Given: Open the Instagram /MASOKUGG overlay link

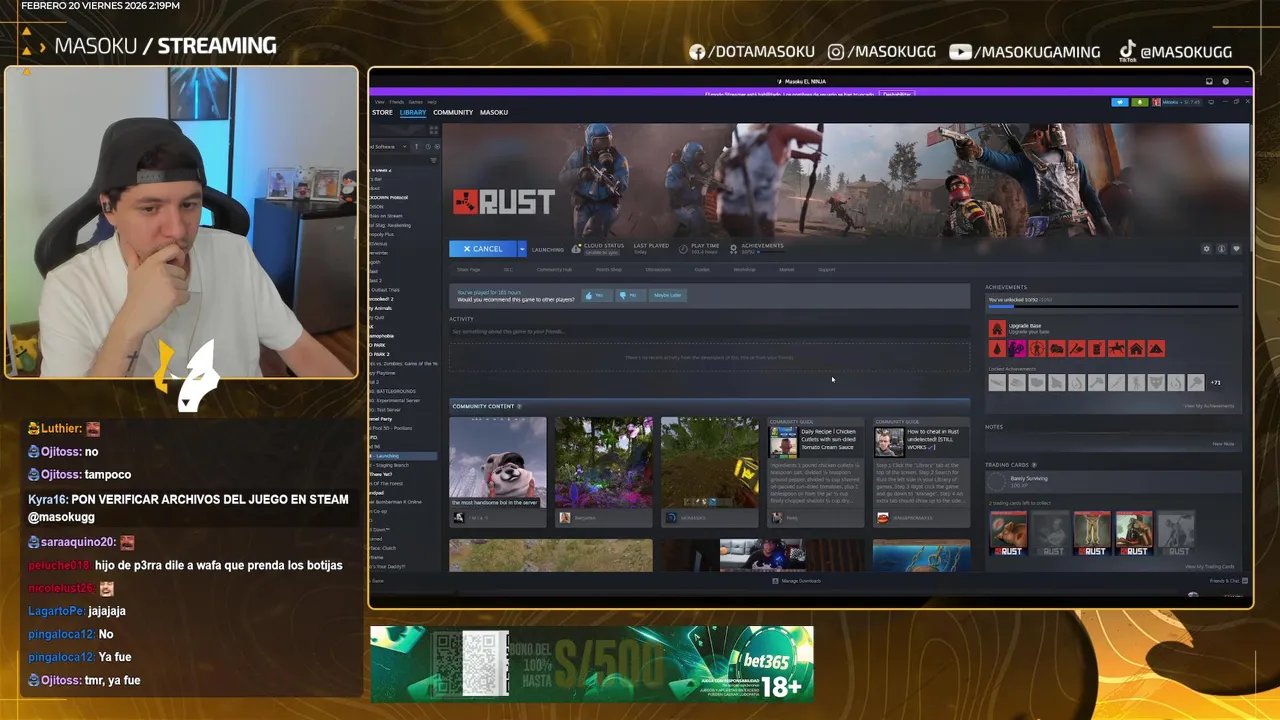Looking at the screenshot, I should pyautogui.click(x=881, y=52).
